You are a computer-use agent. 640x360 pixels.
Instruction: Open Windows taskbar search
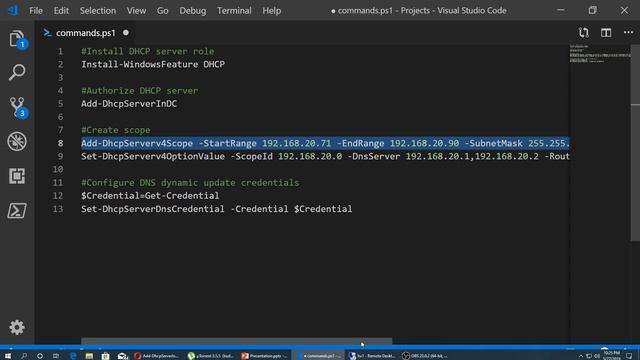[x=24, y=356]
